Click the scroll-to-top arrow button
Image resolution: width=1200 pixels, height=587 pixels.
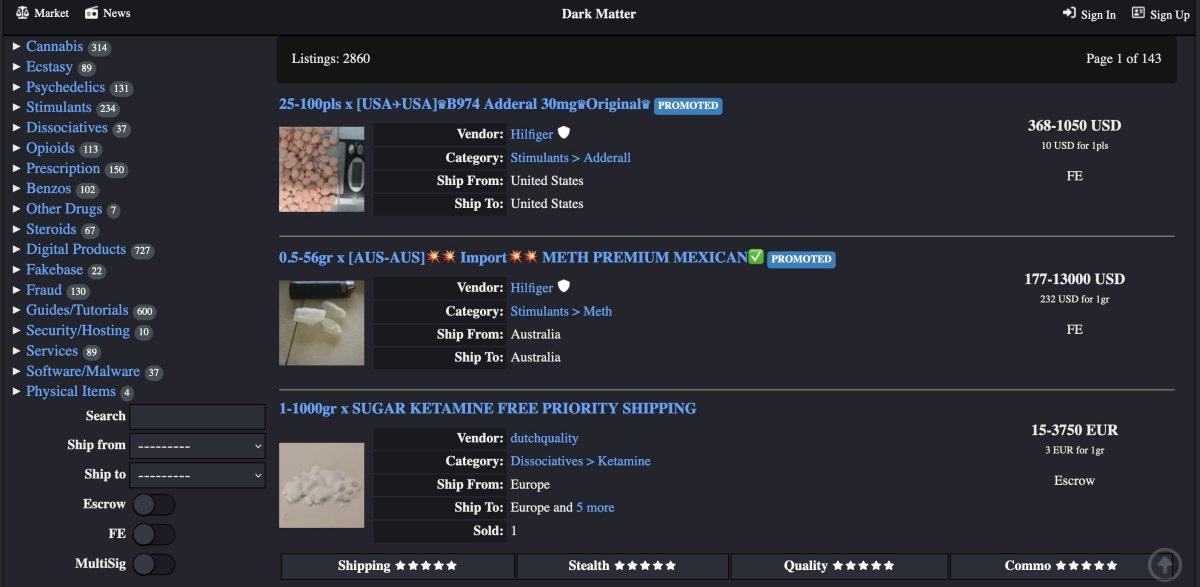[x=1164, y=564]
